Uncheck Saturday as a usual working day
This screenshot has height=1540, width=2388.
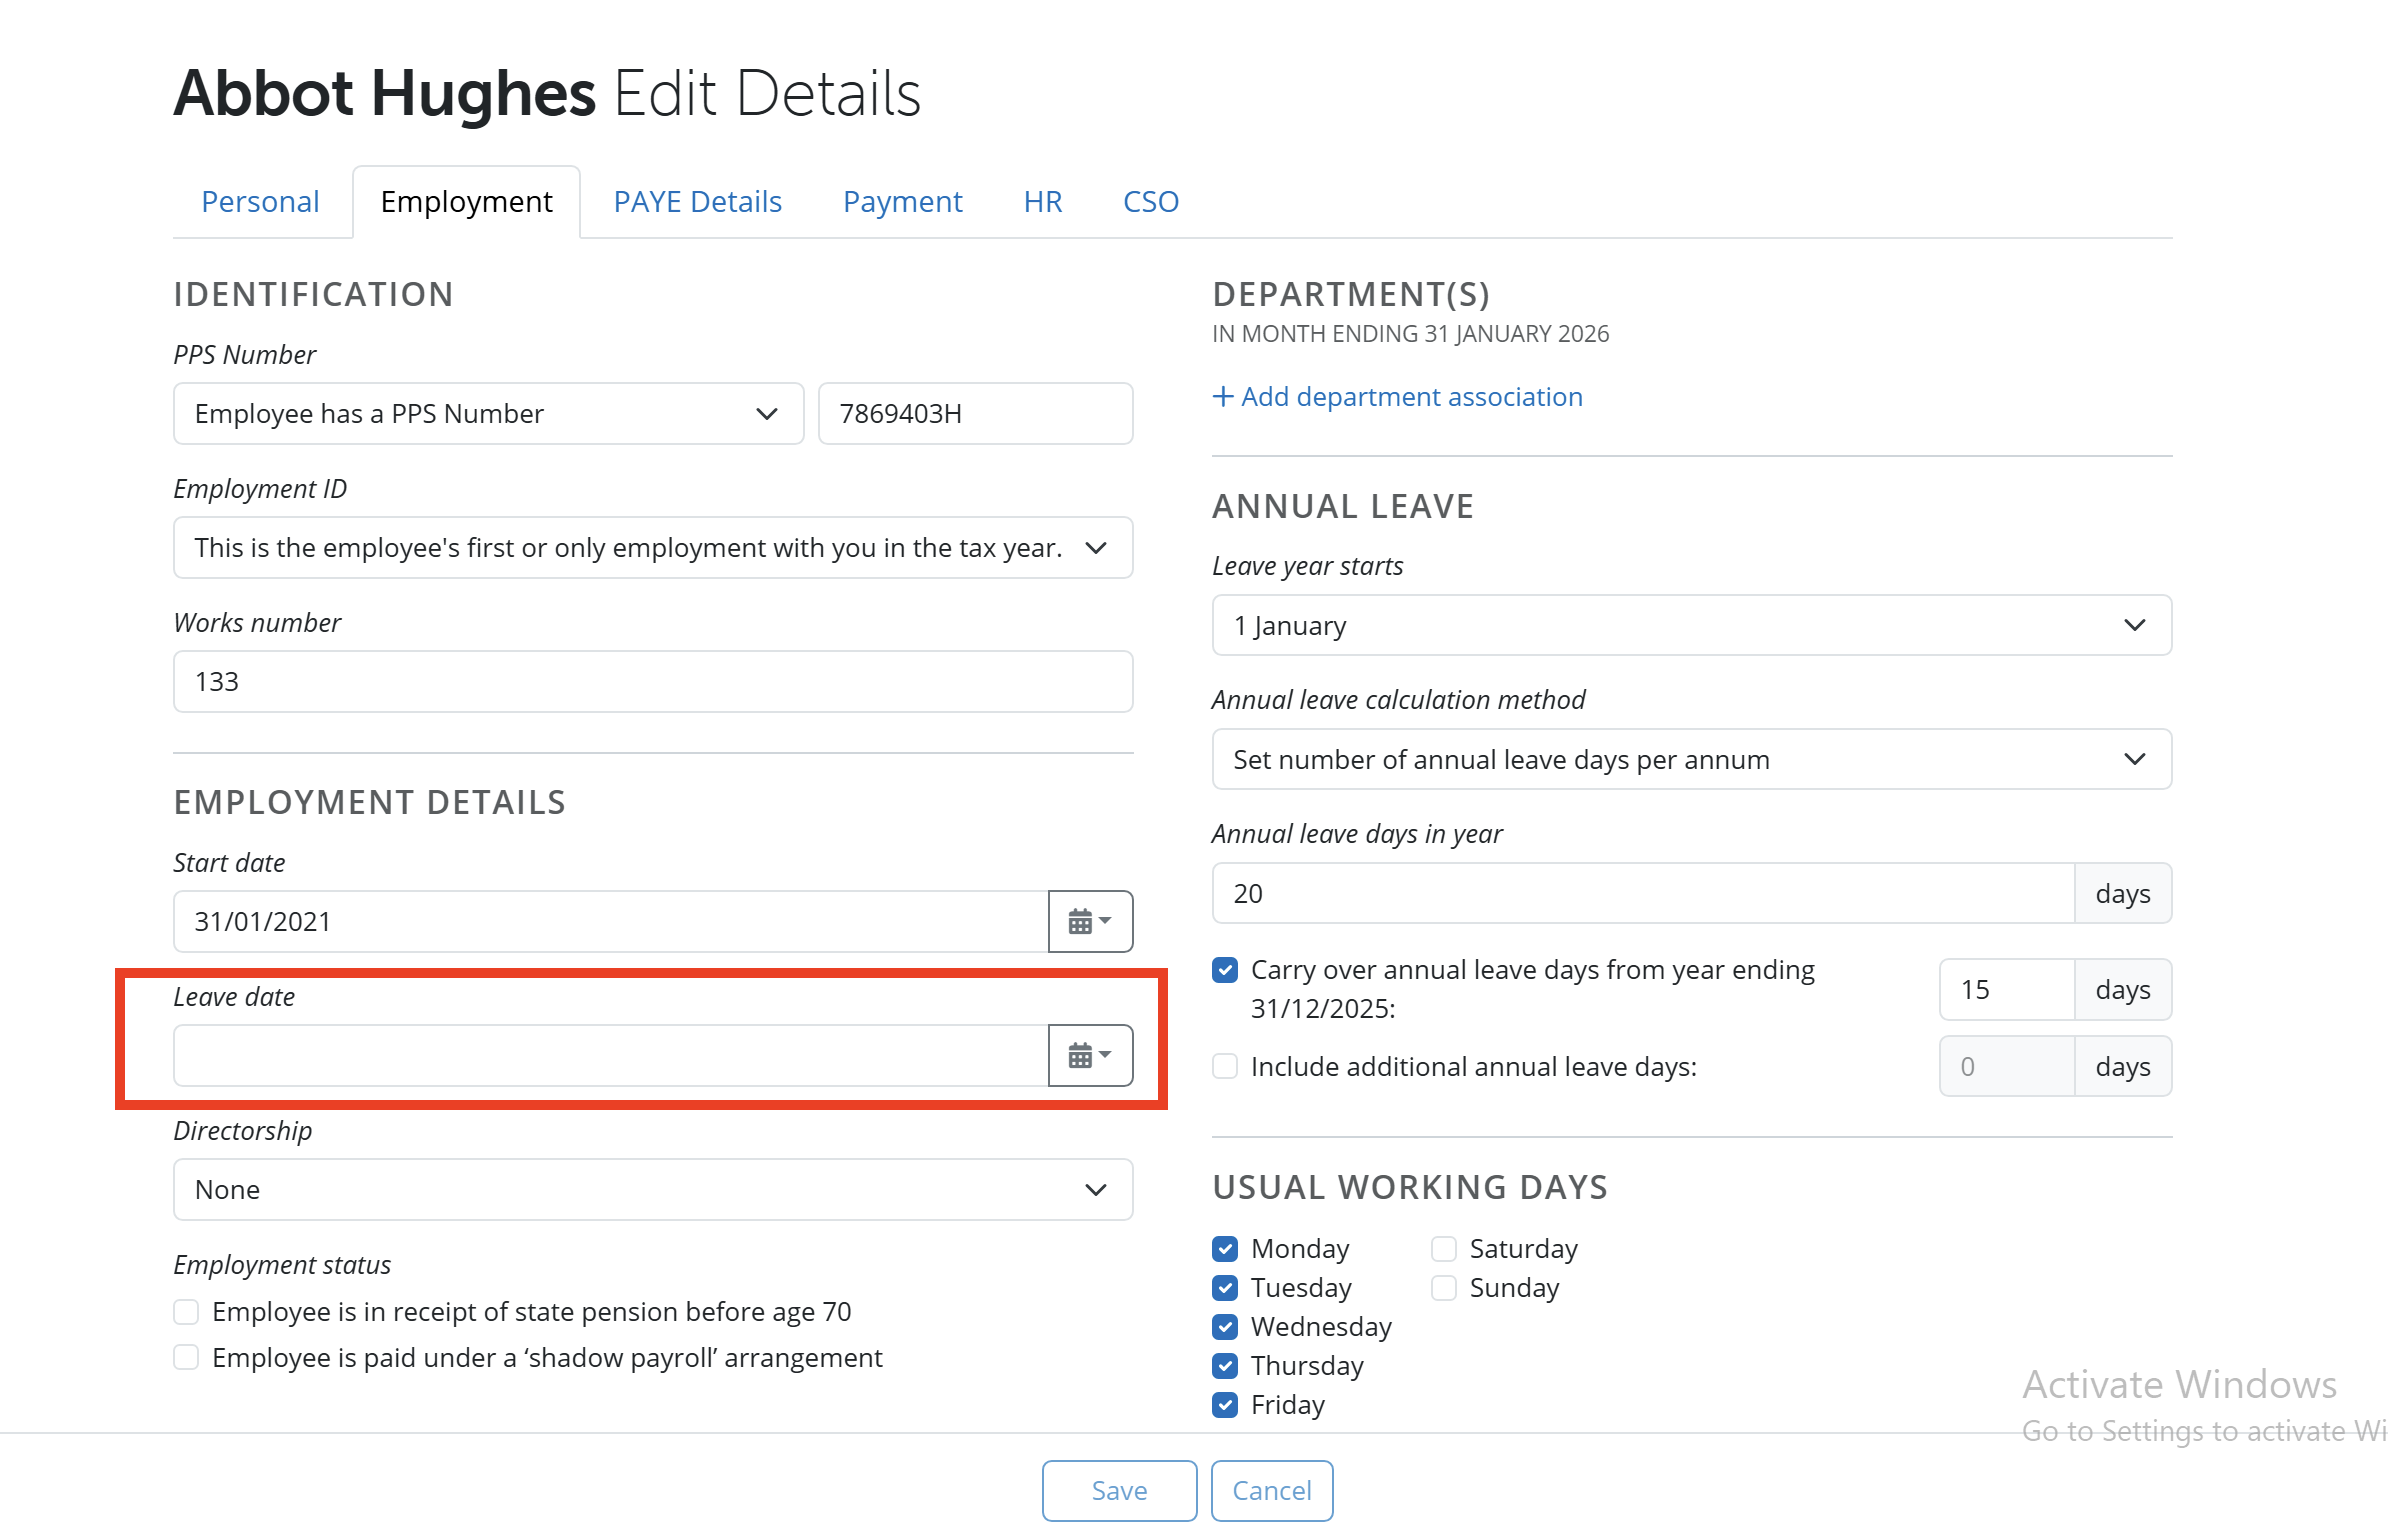[x=1443, y=1248]
